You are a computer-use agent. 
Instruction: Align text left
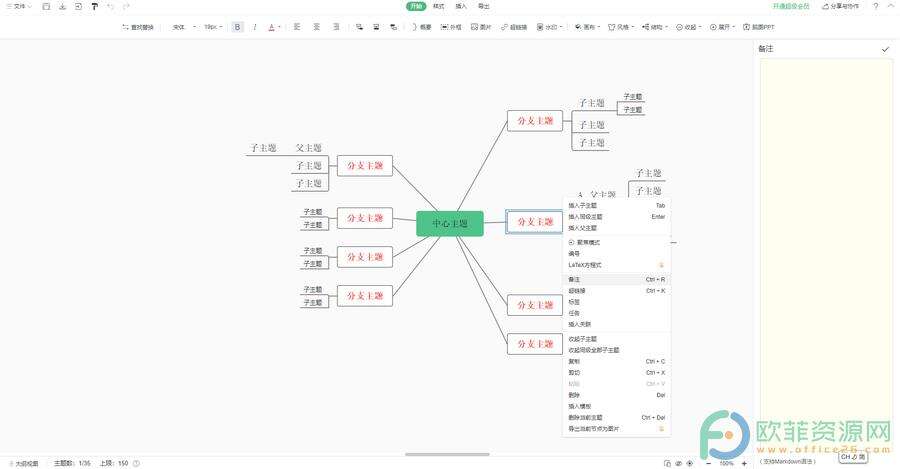297,27
